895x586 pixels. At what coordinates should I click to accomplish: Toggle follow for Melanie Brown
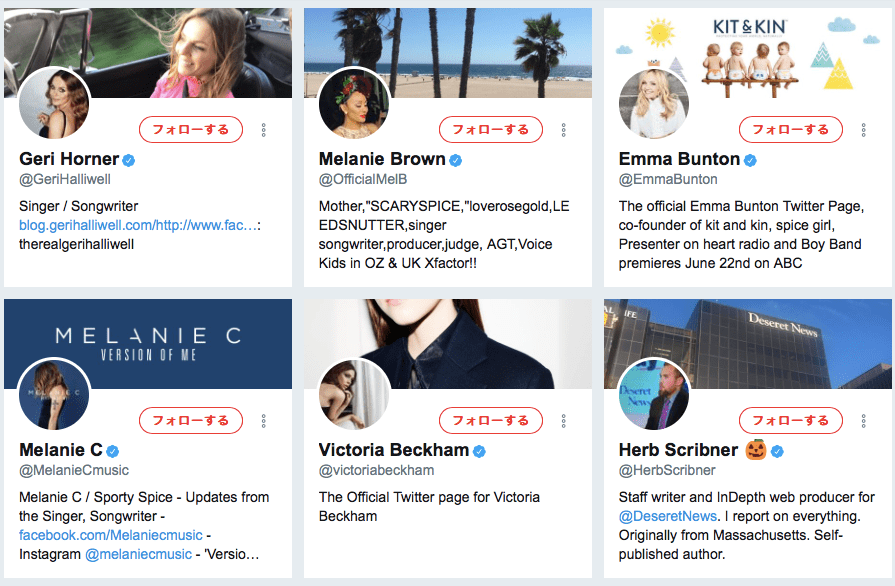click(491, 129)
